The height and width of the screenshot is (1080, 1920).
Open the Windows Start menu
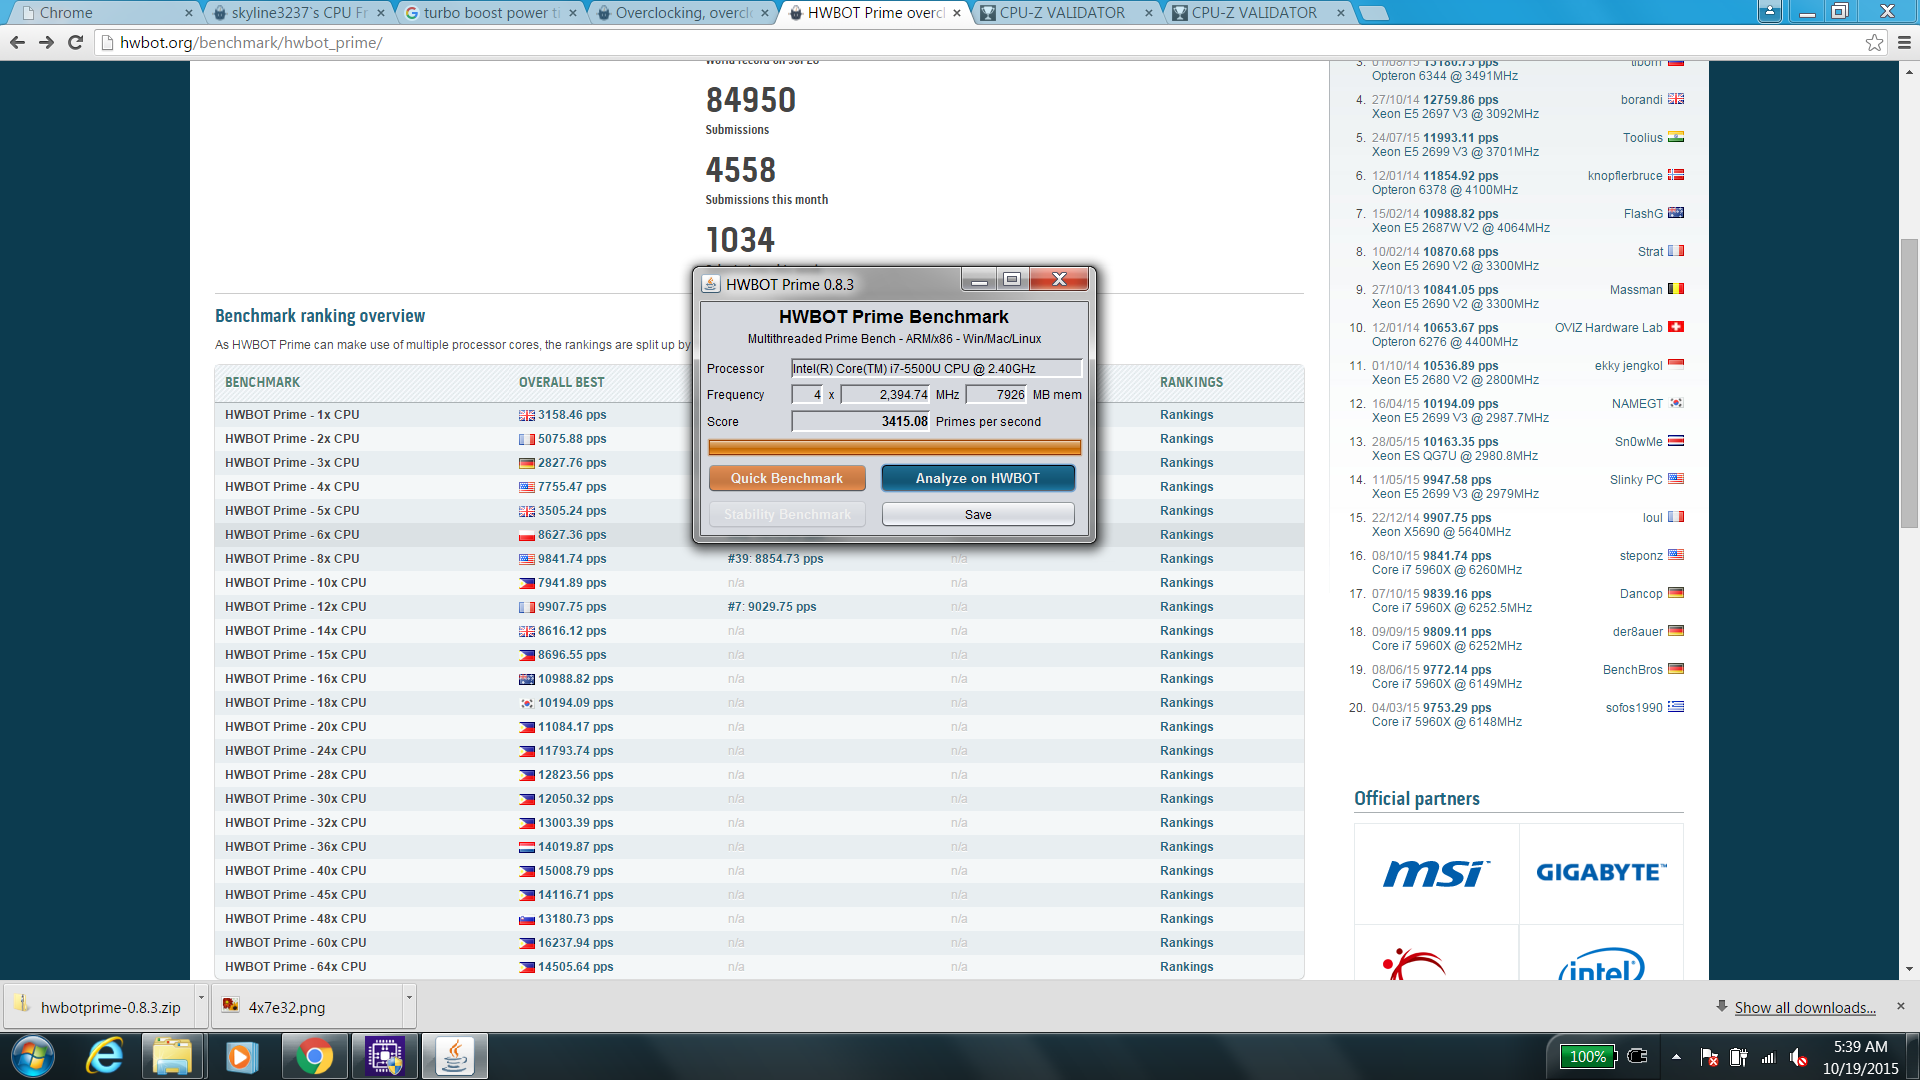pyautogui.click(x=33, y=1056)
